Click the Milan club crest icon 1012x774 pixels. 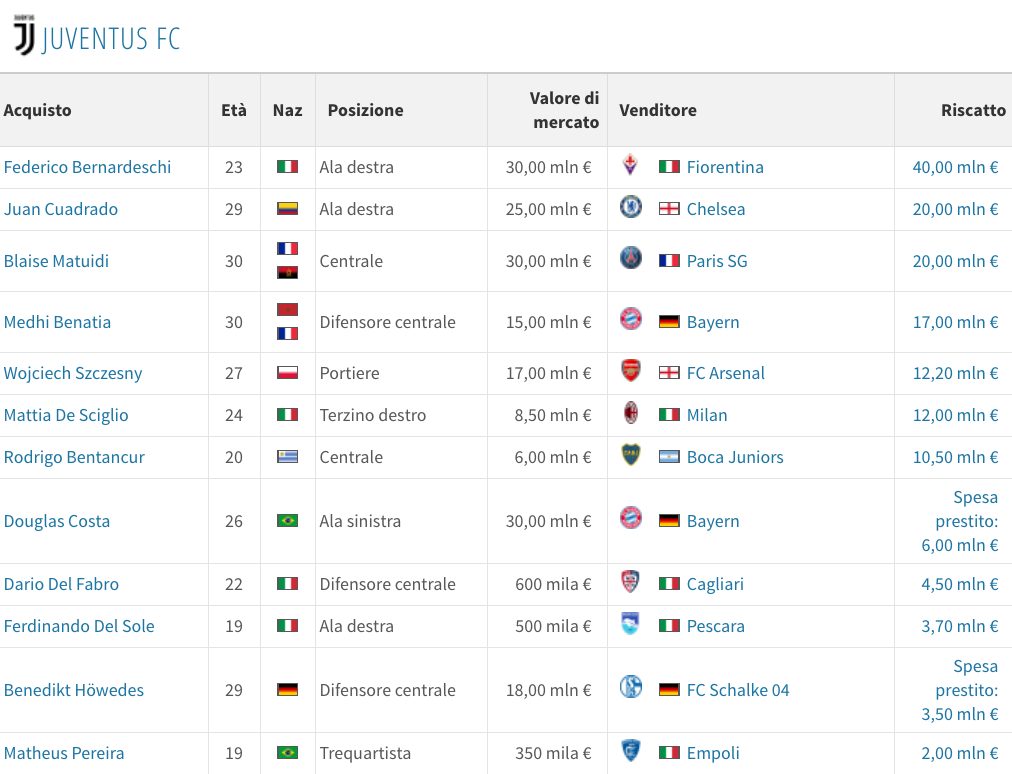pos(631,412)
